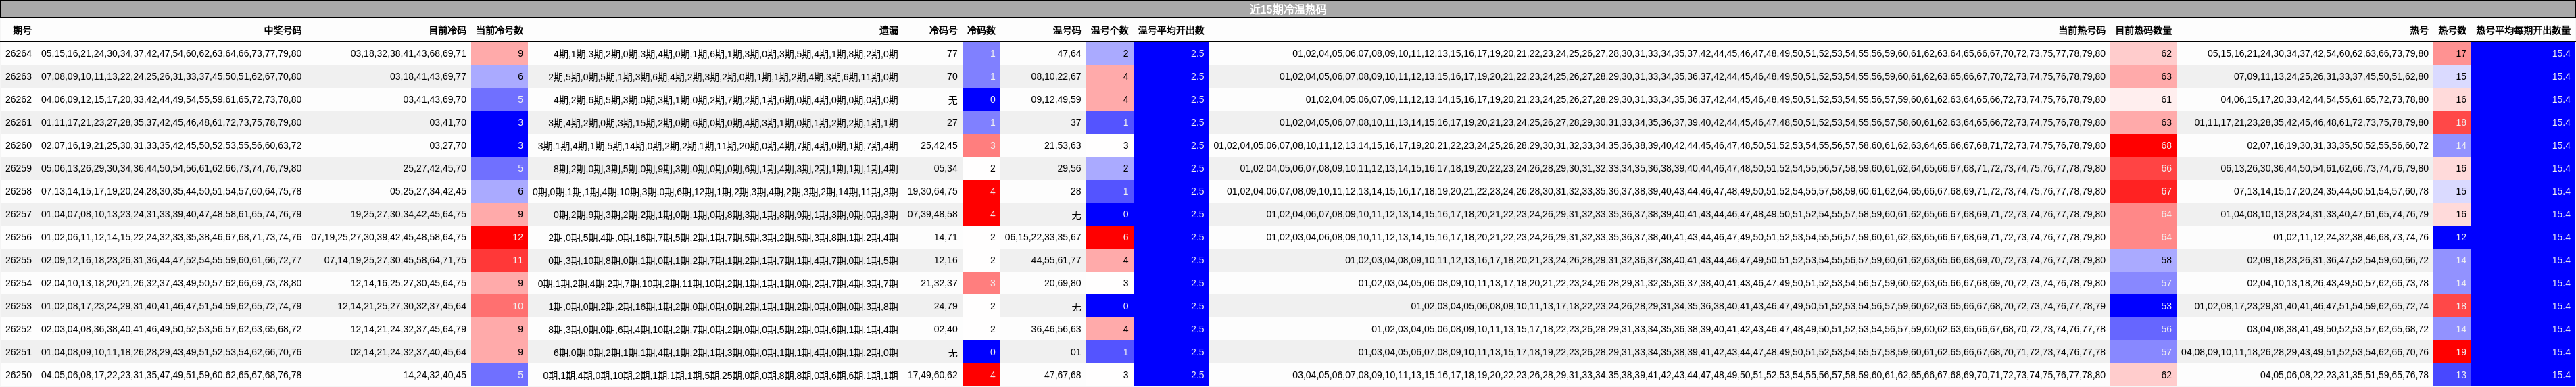Click 中奖号码 cell of row 26264
The image size is (2576, 387).
pos(171,54)
